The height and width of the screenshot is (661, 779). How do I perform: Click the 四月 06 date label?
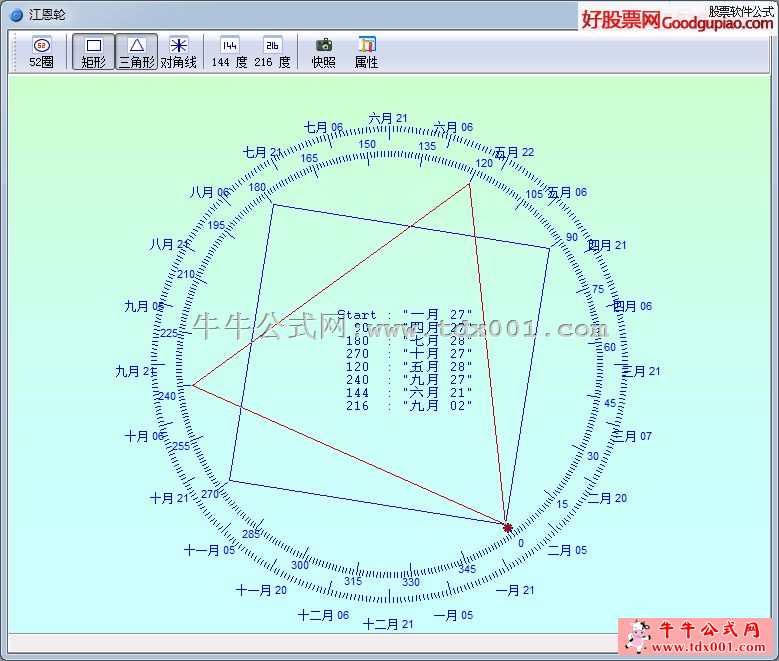[x=632, y=306]
